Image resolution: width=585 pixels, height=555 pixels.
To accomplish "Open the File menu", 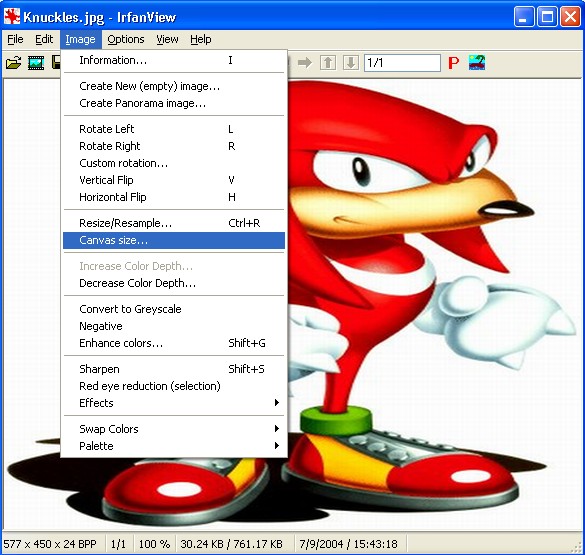I will (15, 39).
